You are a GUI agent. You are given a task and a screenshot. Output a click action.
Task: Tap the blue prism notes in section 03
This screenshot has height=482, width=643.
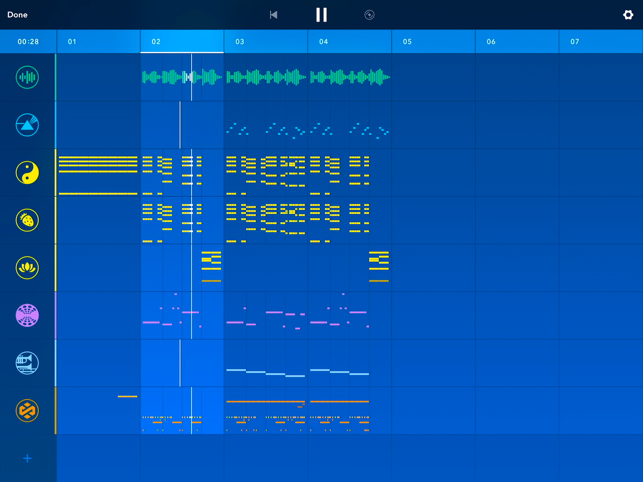coord(266,130)
